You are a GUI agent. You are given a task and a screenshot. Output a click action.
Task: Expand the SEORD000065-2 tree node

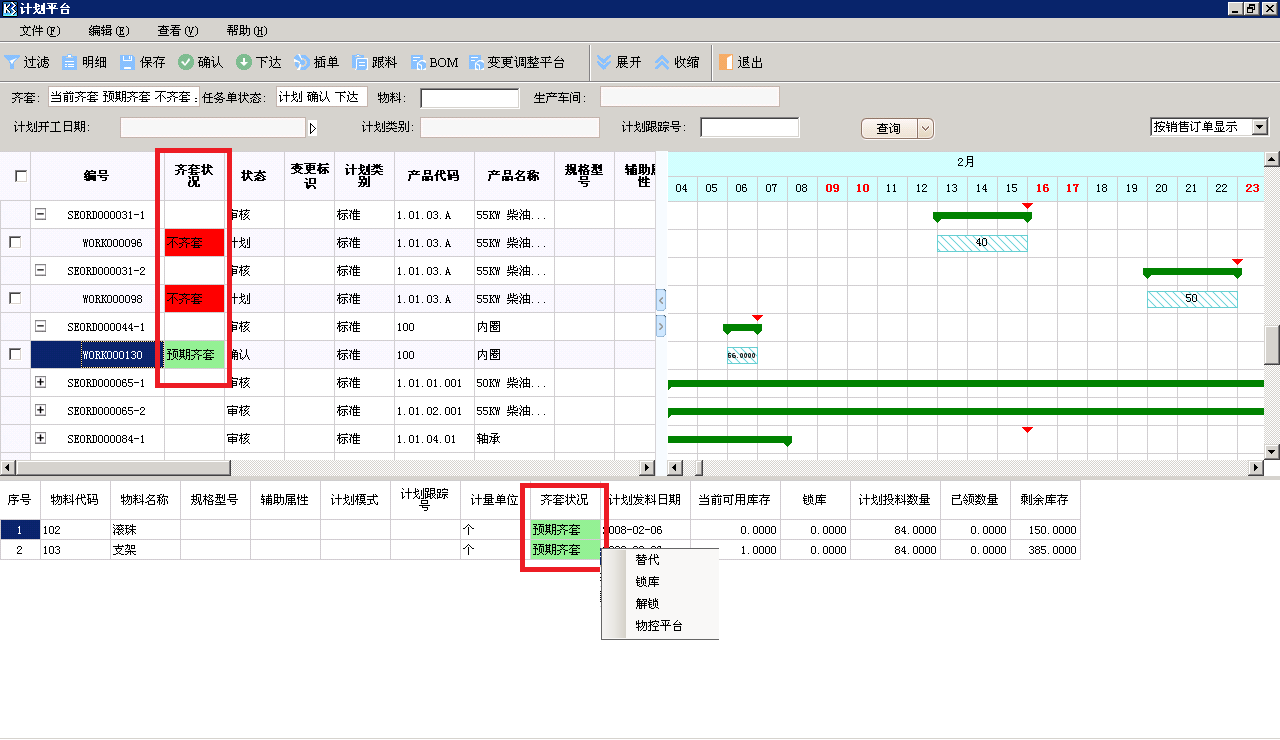tap(41, 410)
